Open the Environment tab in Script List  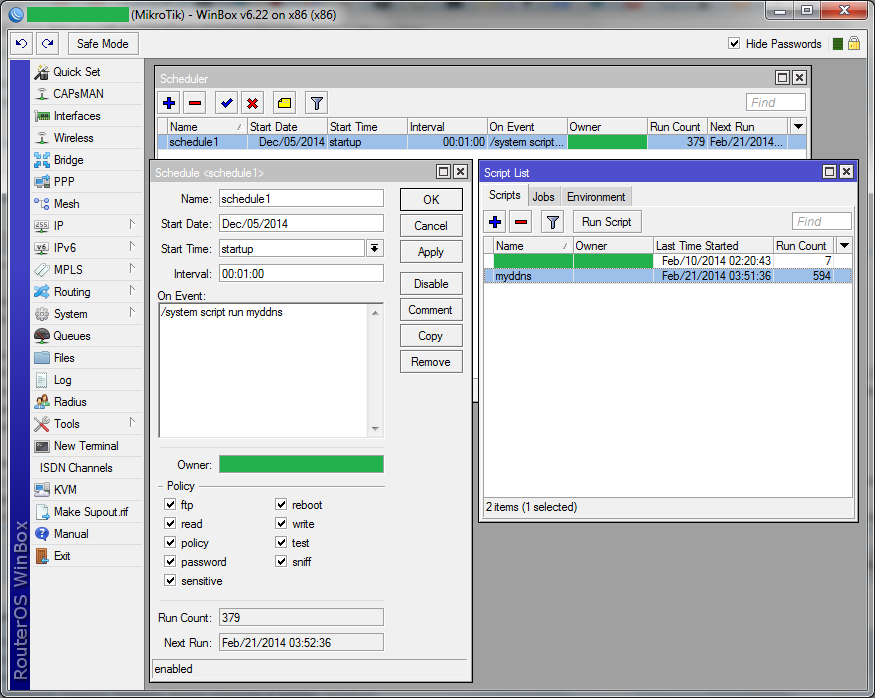point(596,197)
